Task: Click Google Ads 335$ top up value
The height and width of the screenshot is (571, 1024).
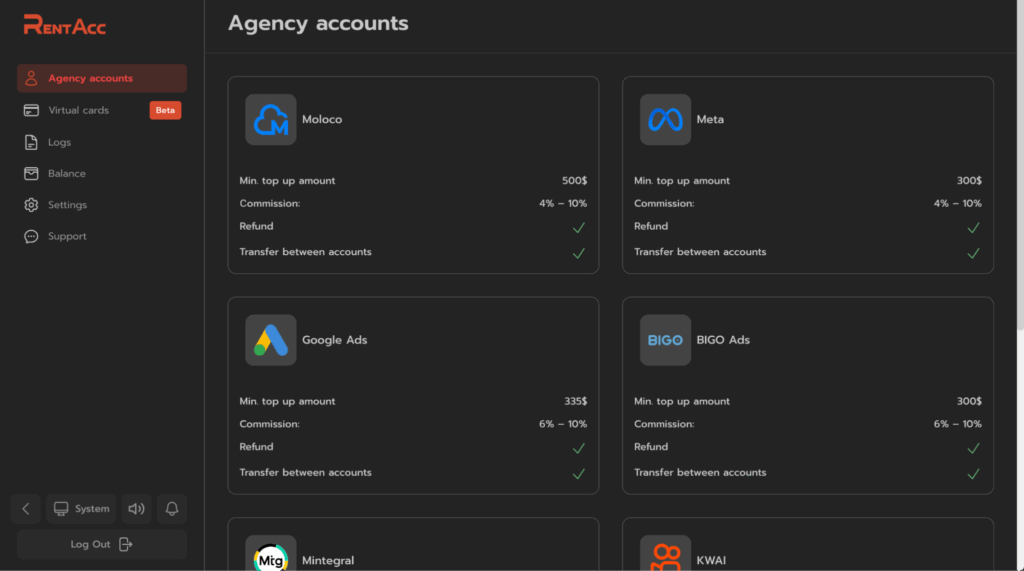Action: click(575, 401)
